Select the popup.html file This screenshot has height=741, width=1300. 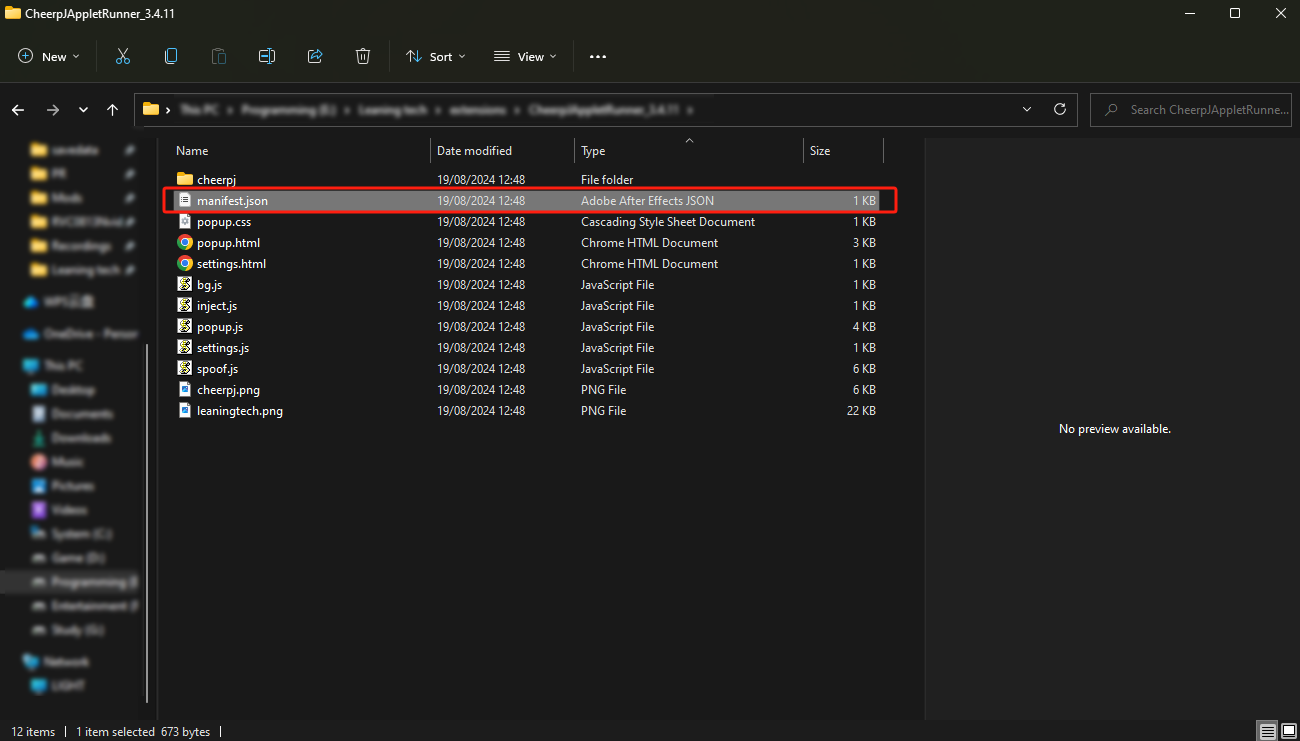[x=228, y=243]
